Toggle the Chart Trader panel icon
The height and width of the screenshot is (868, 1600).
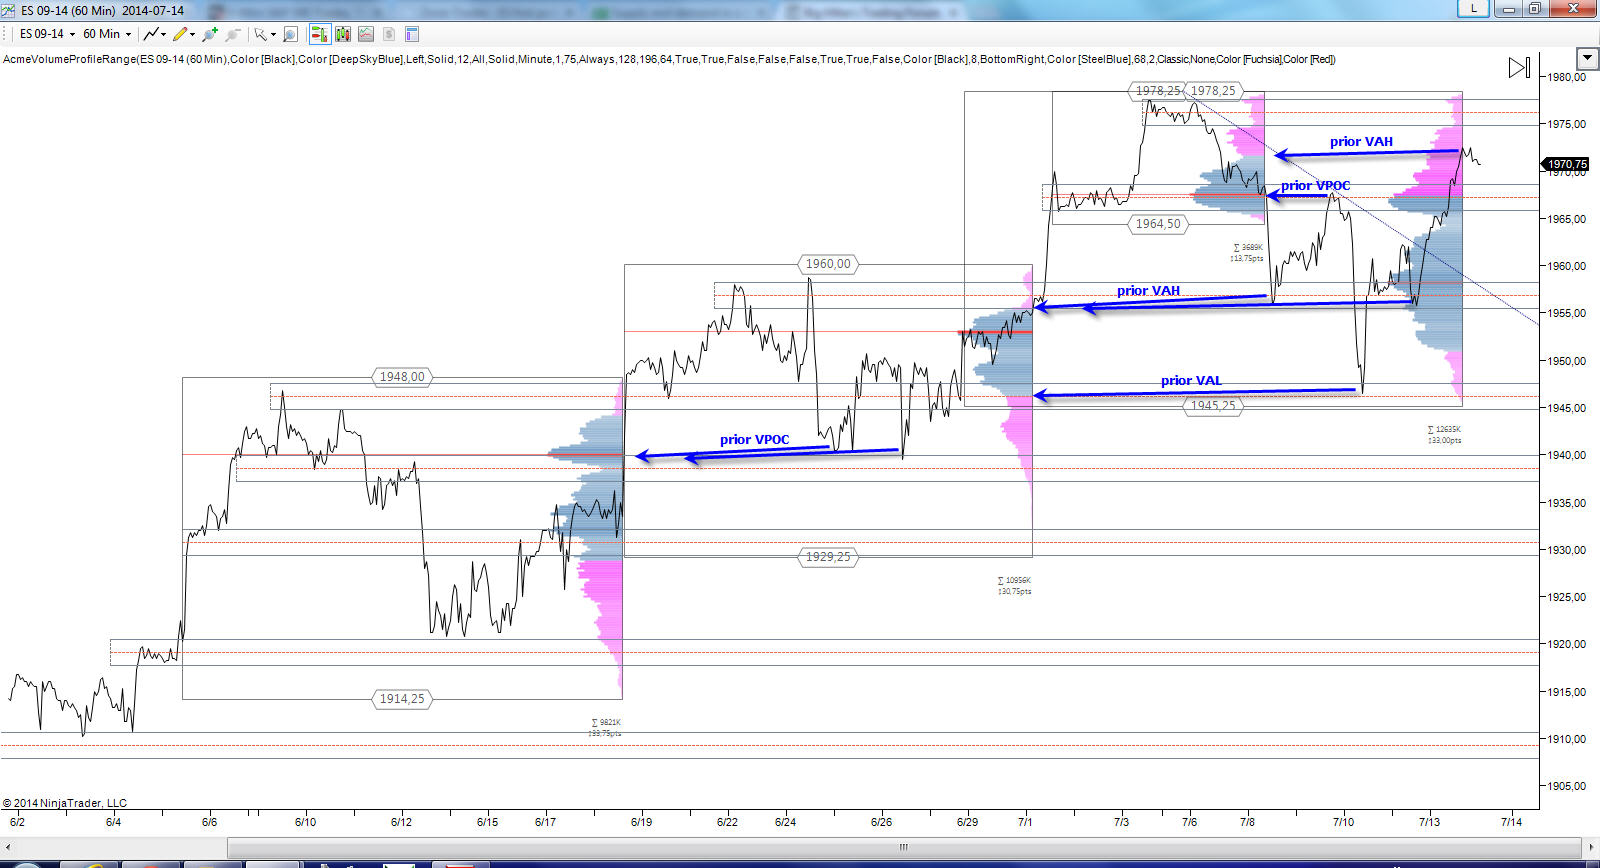click(320, 34)
